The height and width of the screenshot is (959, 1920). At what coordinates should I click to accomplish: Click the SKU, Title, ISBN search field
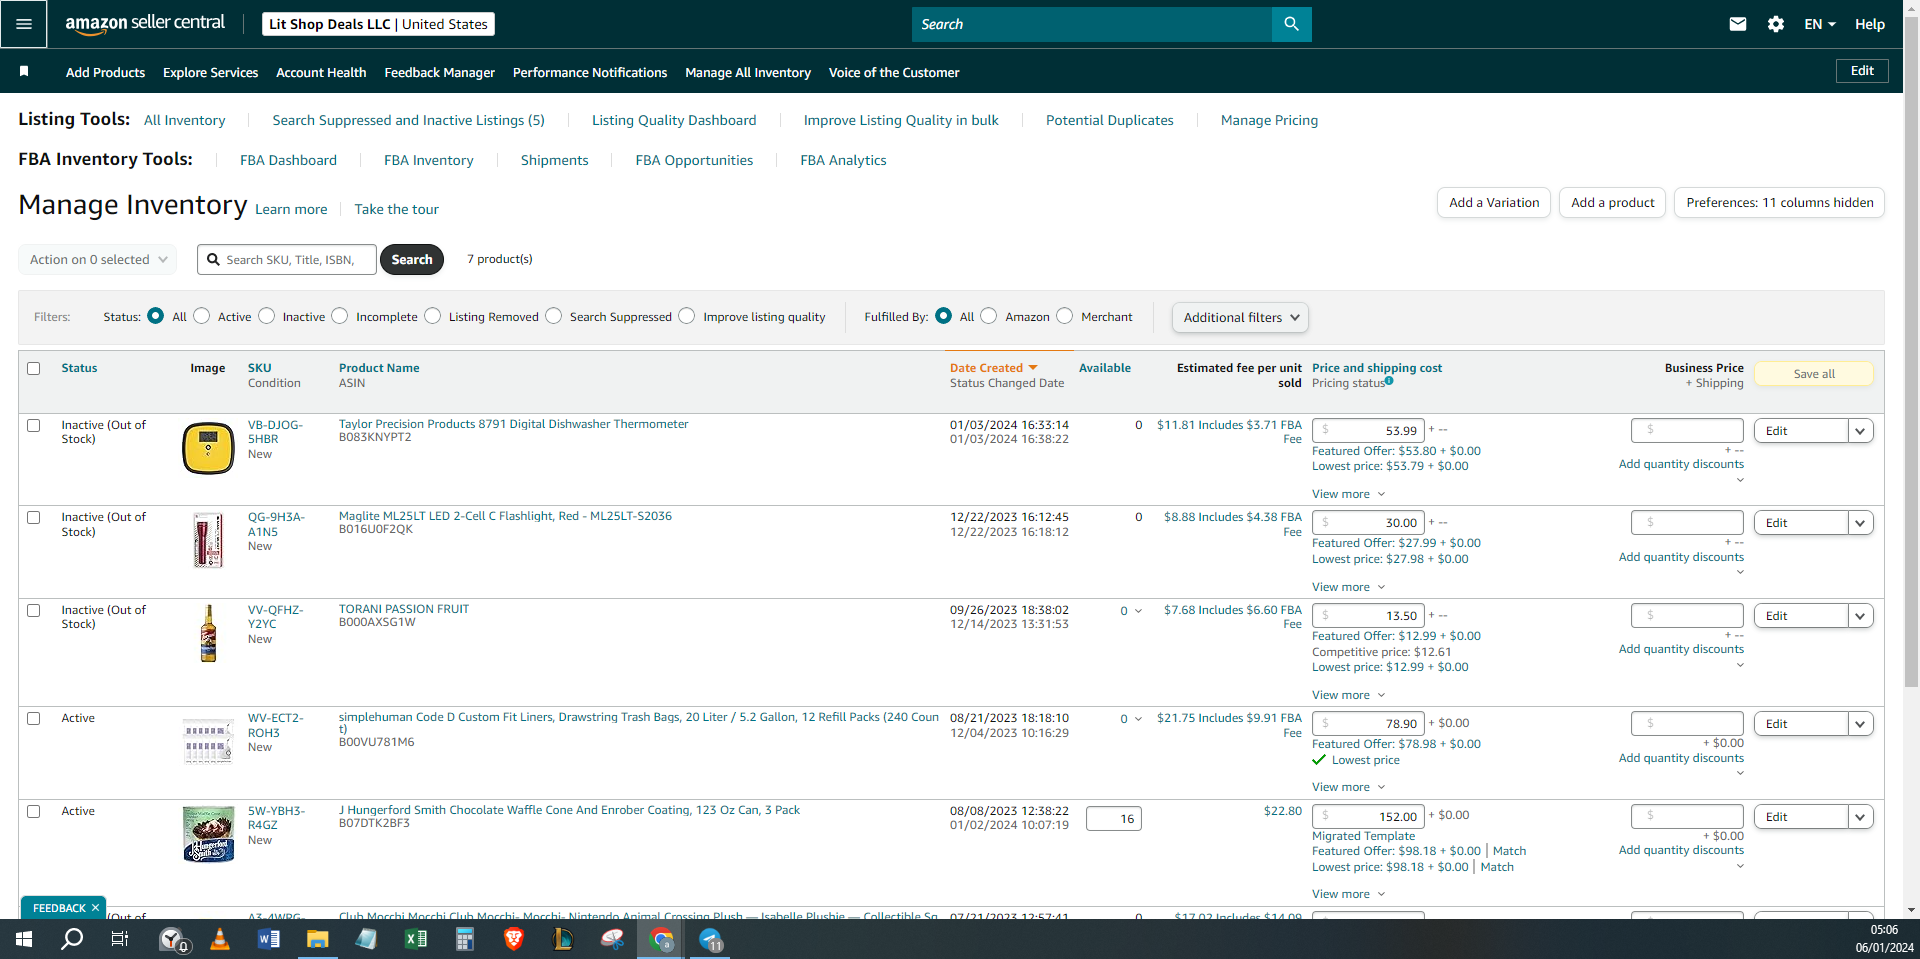[287, 259]
